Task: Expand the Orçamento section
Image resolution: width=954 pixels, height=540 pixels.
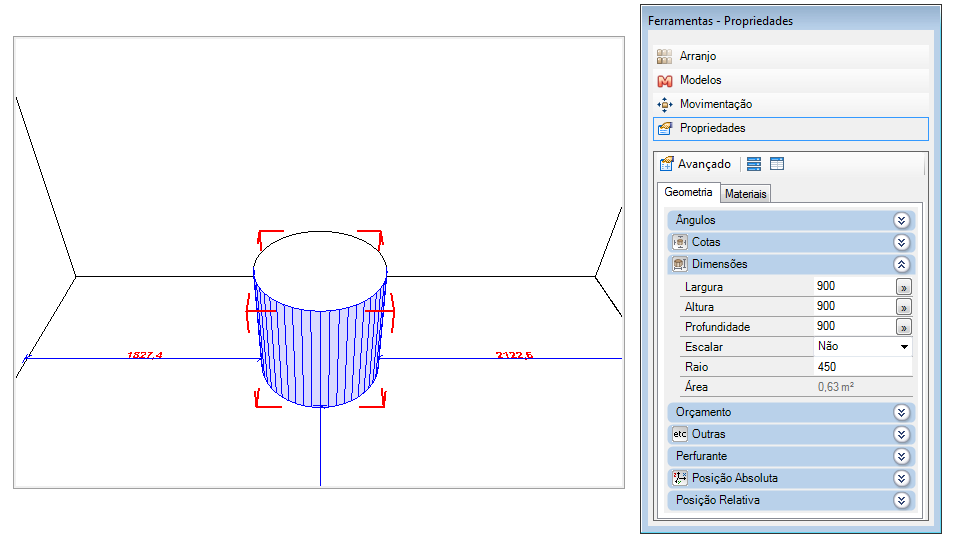Action: tap(901, 412)
